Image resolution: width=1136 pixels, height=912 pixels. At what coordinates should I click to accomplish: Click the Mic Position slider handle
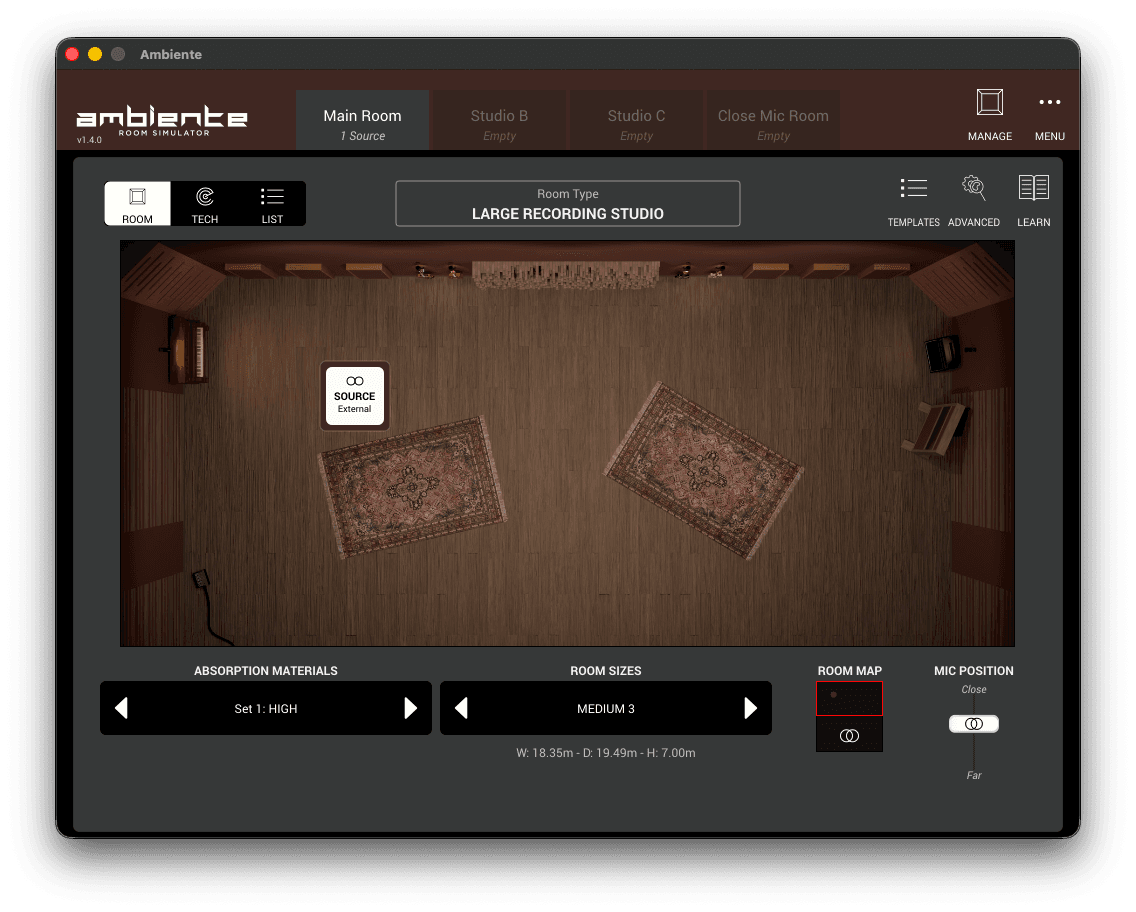[974, 724]
